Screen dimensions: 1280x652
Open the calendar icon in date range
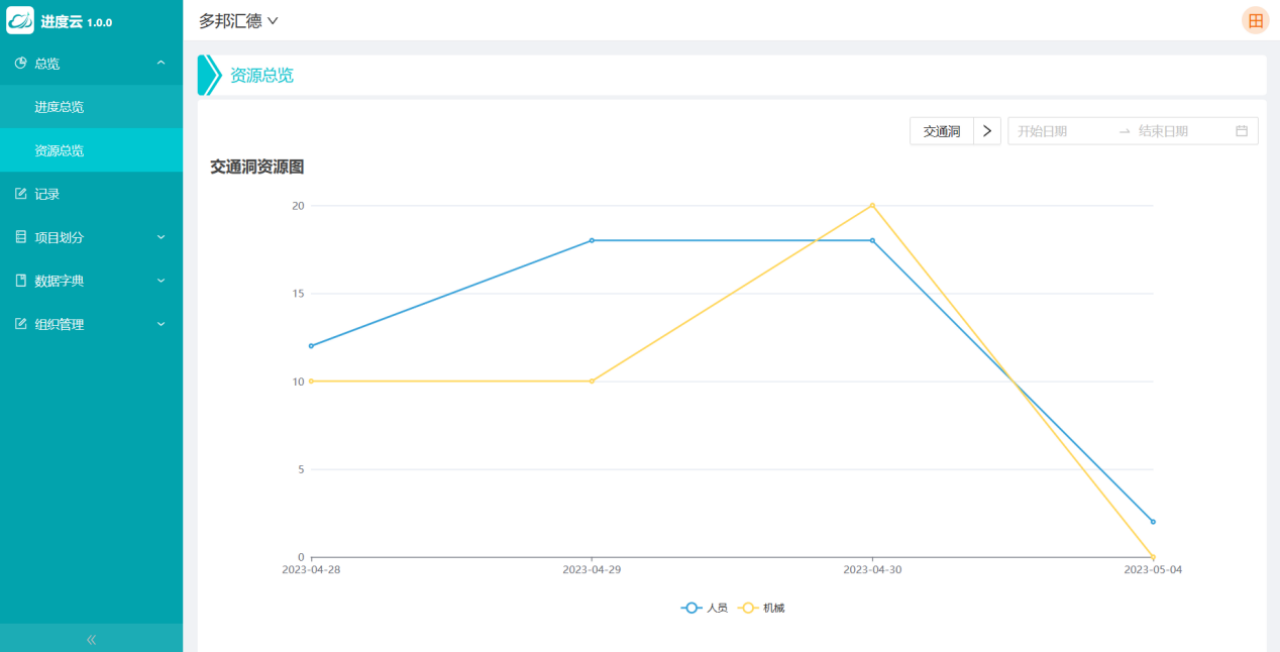(x=1242, y=131)
